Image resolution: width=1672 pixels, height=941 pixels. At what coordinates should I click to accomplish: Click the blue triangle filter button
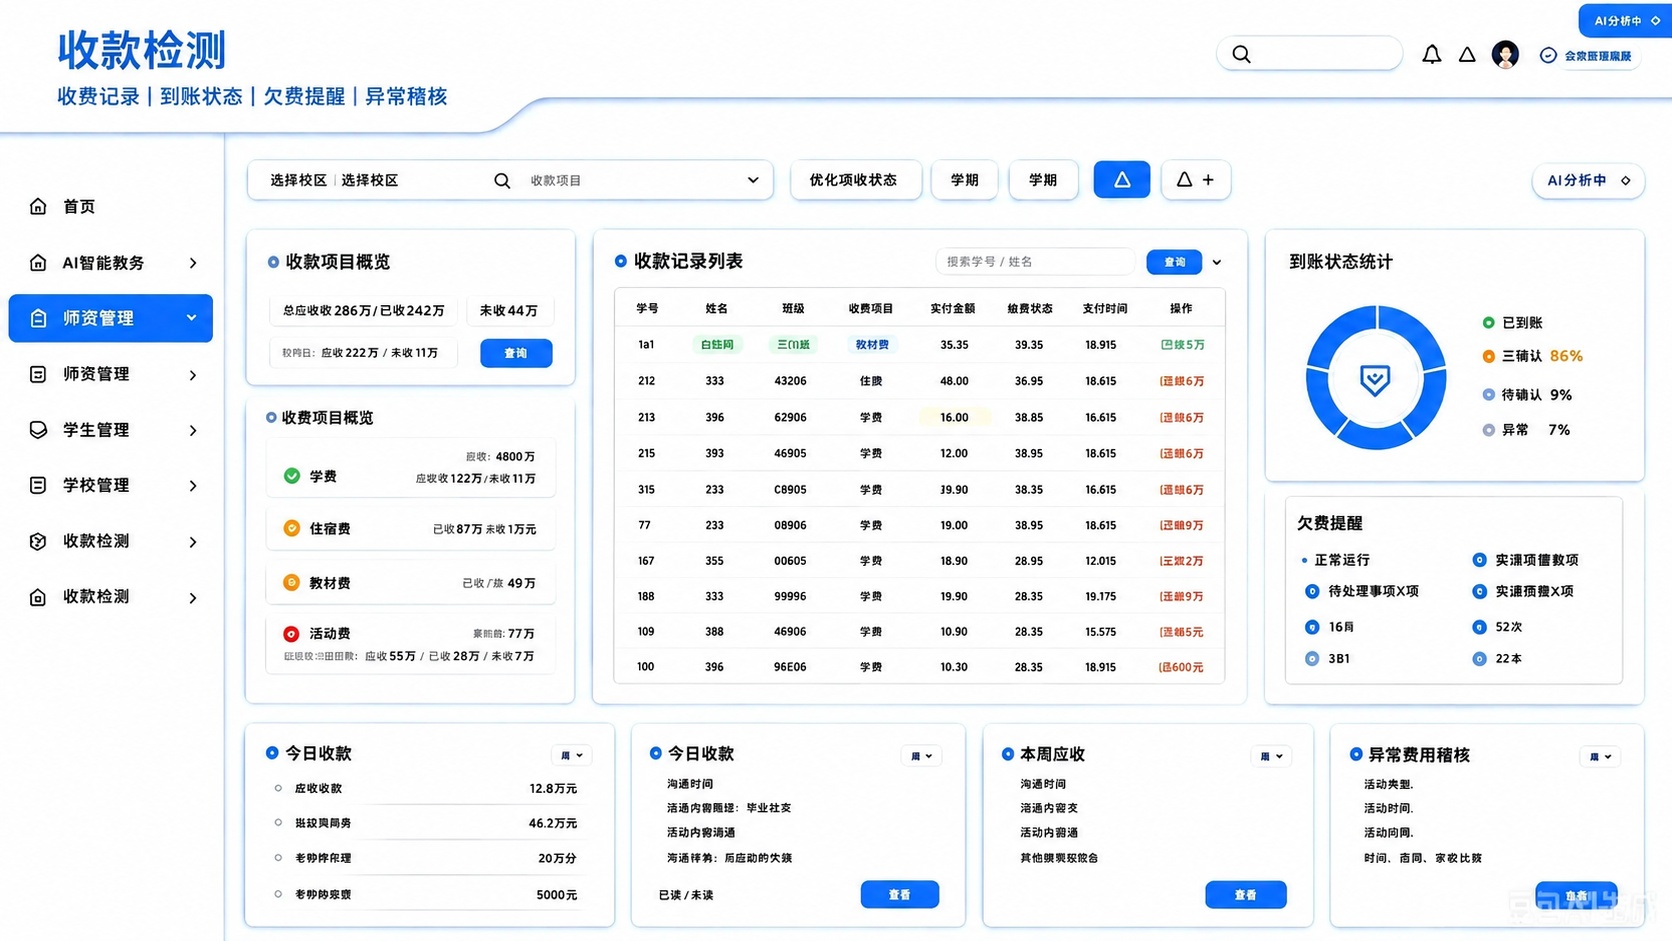point(1122,180)
